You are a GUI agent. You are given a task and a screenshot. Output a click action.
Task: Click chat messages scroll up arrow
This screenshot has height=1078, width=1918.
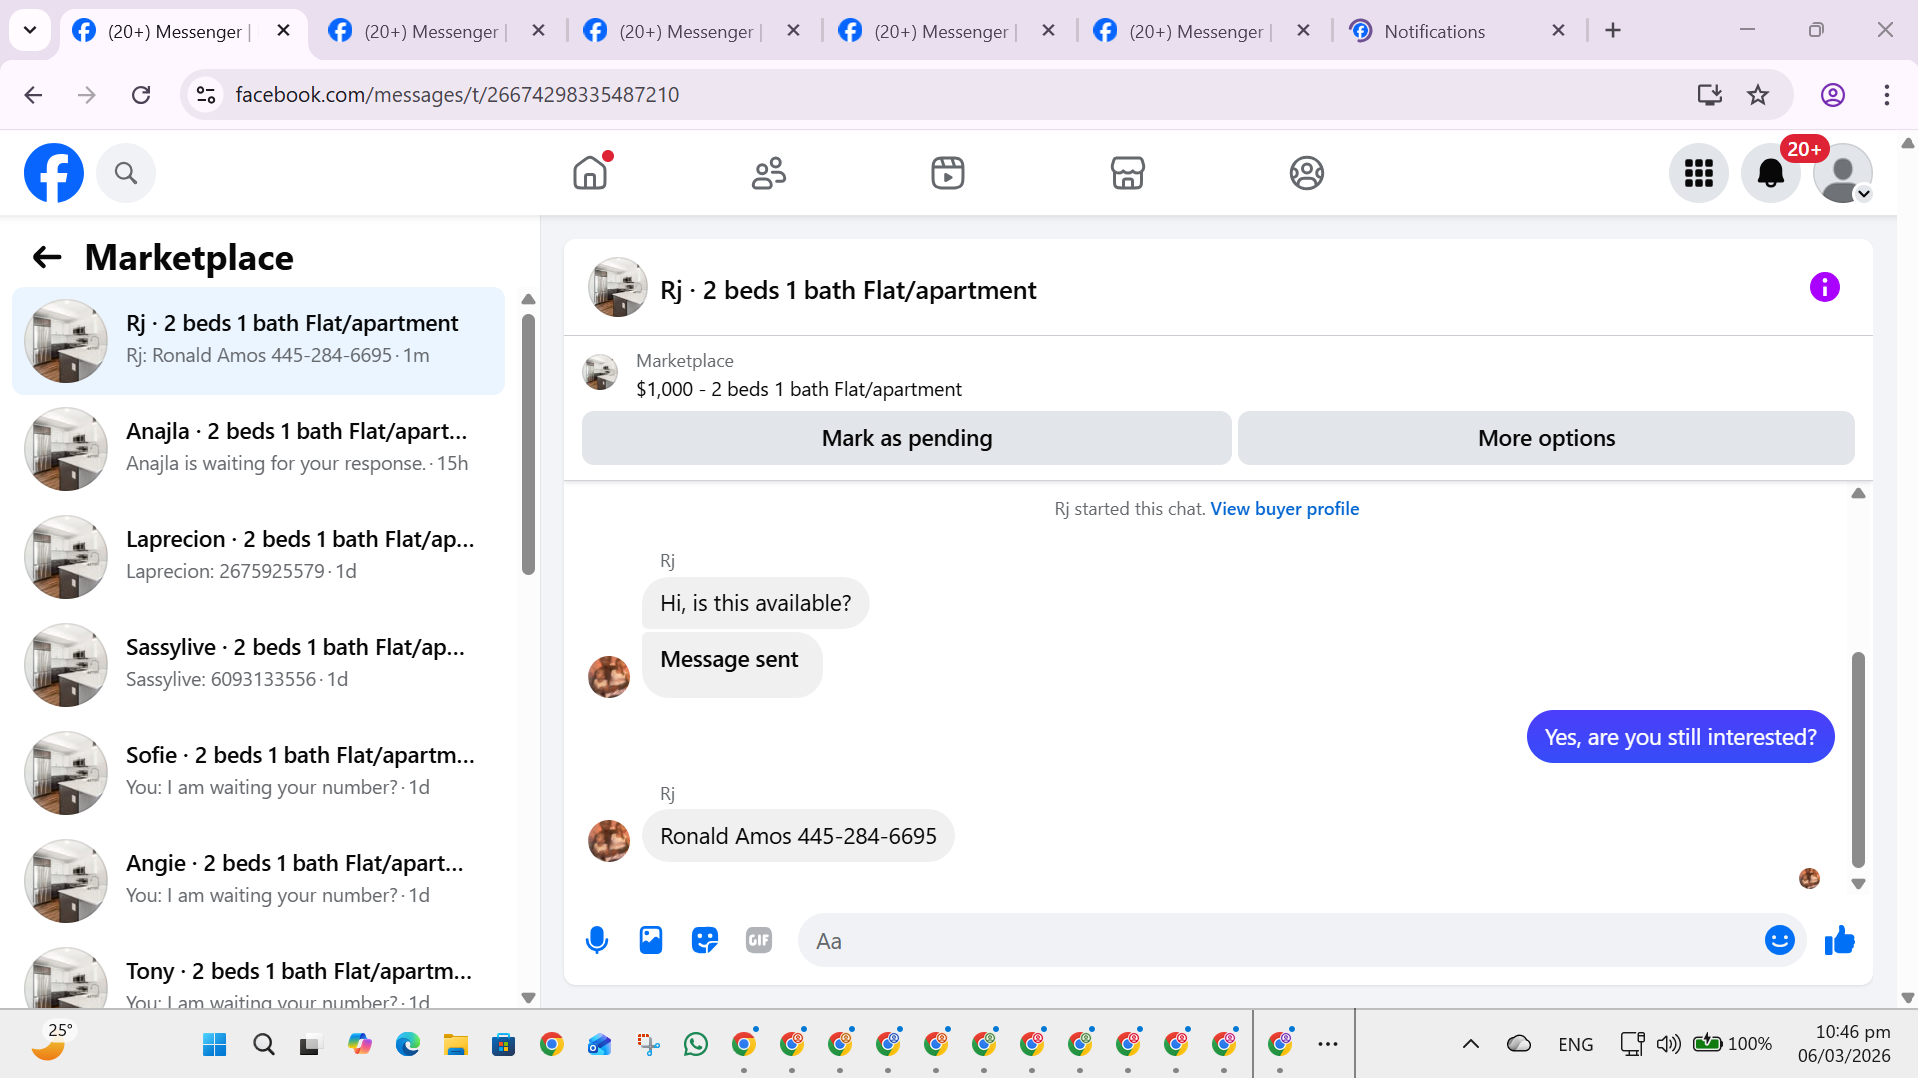coord(1858,493)
